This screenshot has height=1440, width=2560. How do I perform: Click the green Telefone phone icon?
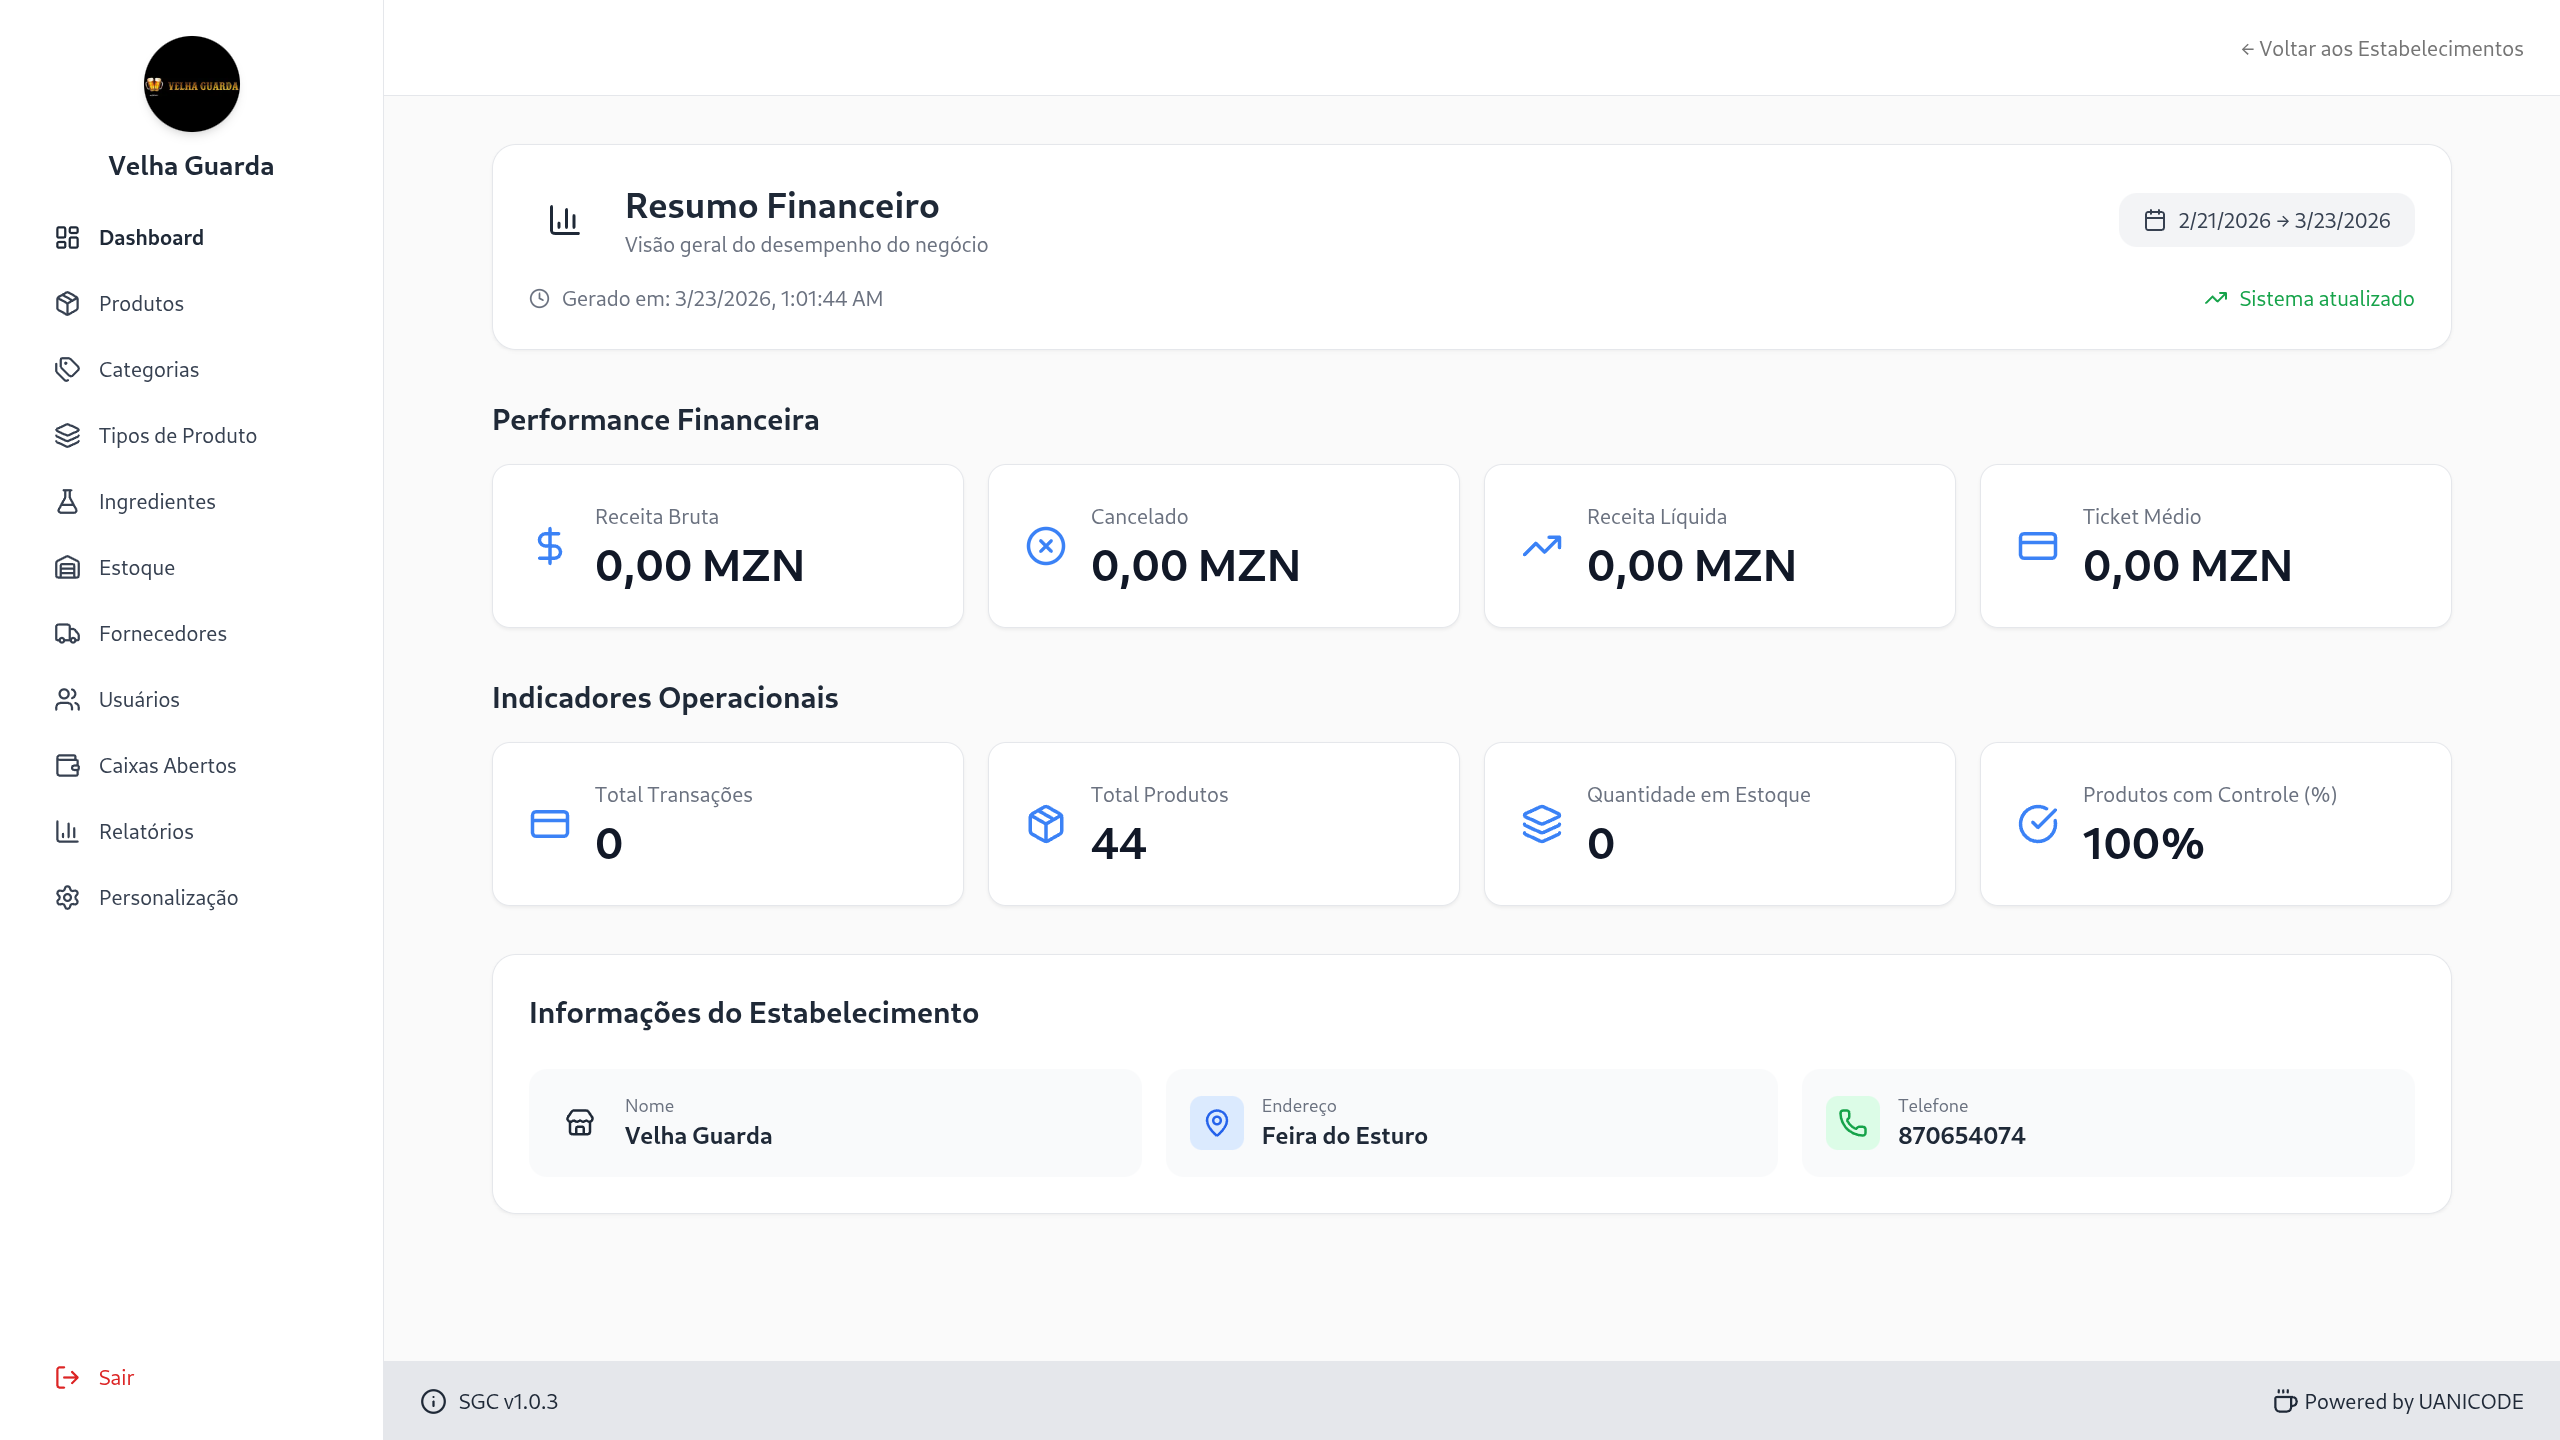1852,1122
